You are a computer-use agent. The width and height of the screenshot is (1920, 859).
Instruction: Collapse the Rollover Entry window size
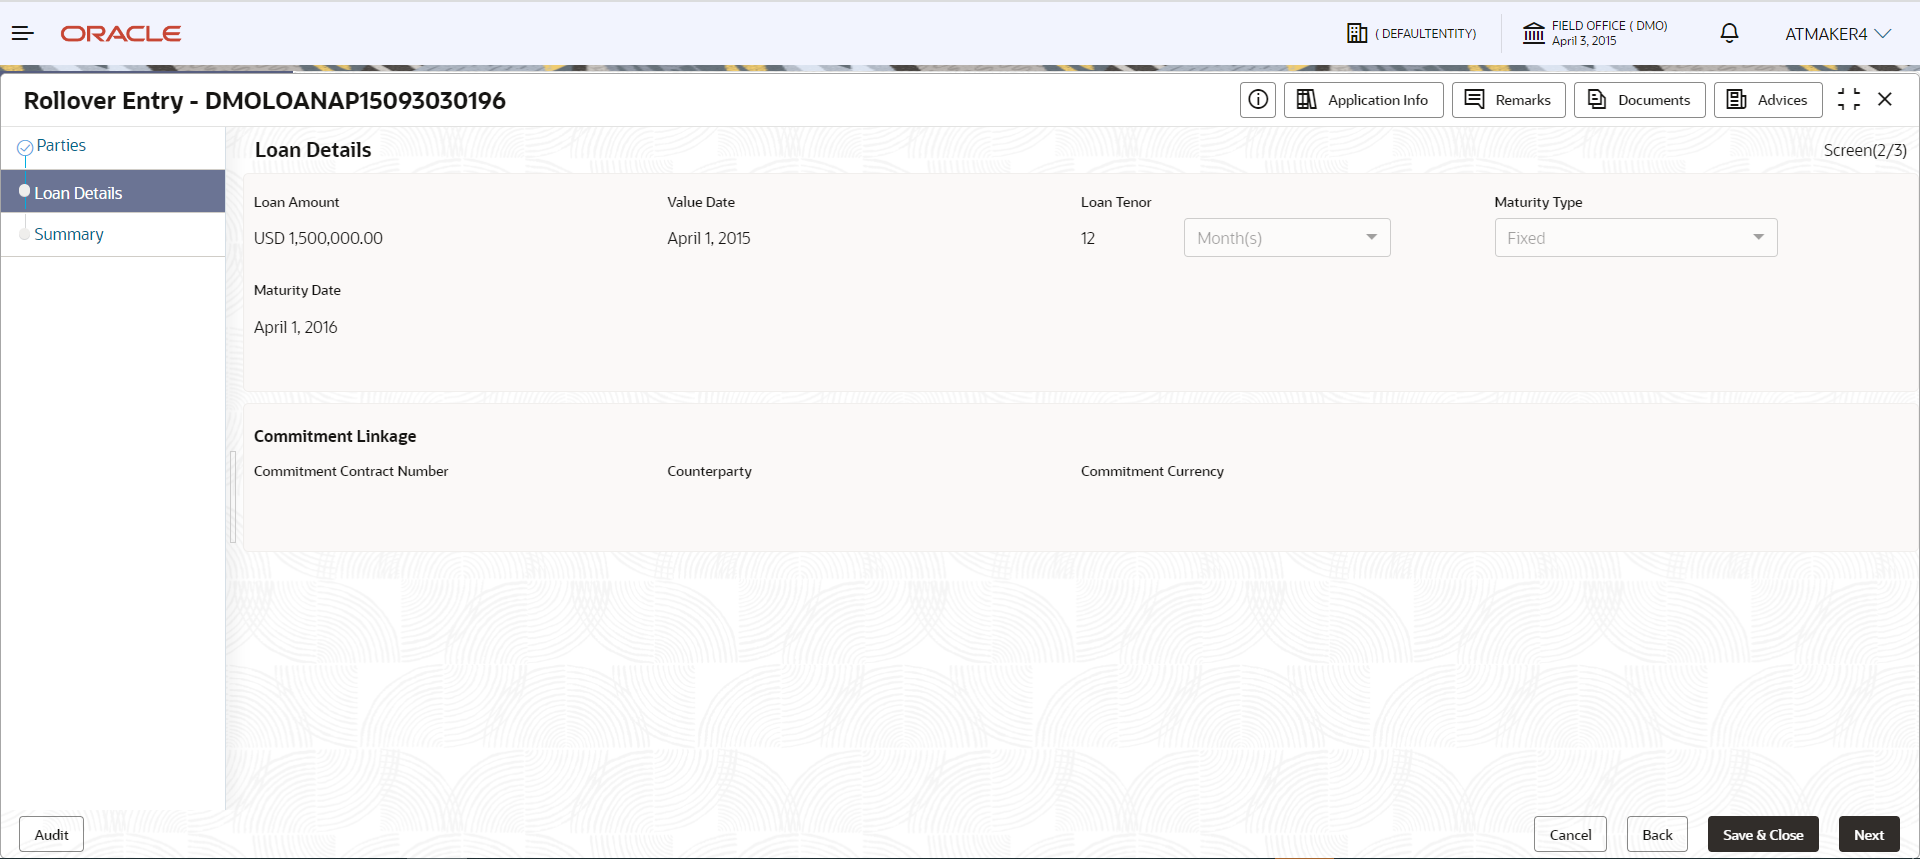(x=1849, y=99)
